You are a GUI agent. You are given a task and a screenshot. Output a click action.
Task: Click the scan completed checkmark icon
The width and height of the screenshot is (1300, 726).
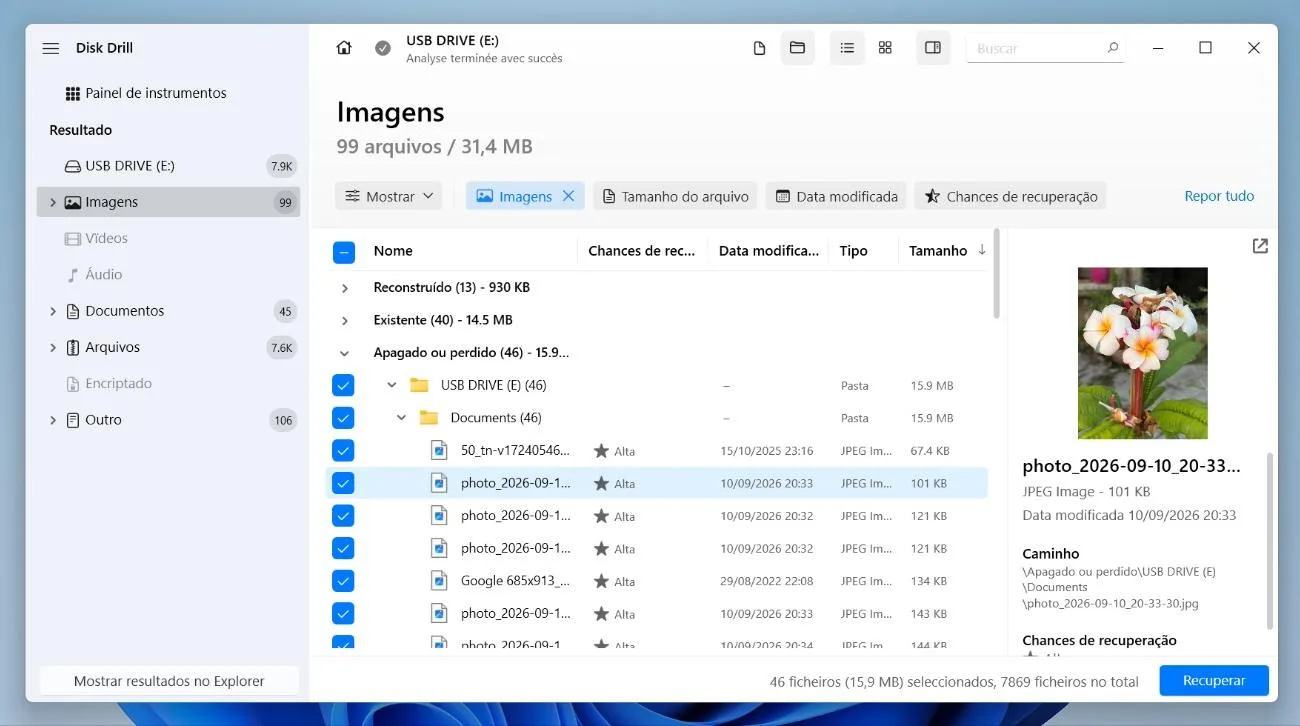[383, 48]
